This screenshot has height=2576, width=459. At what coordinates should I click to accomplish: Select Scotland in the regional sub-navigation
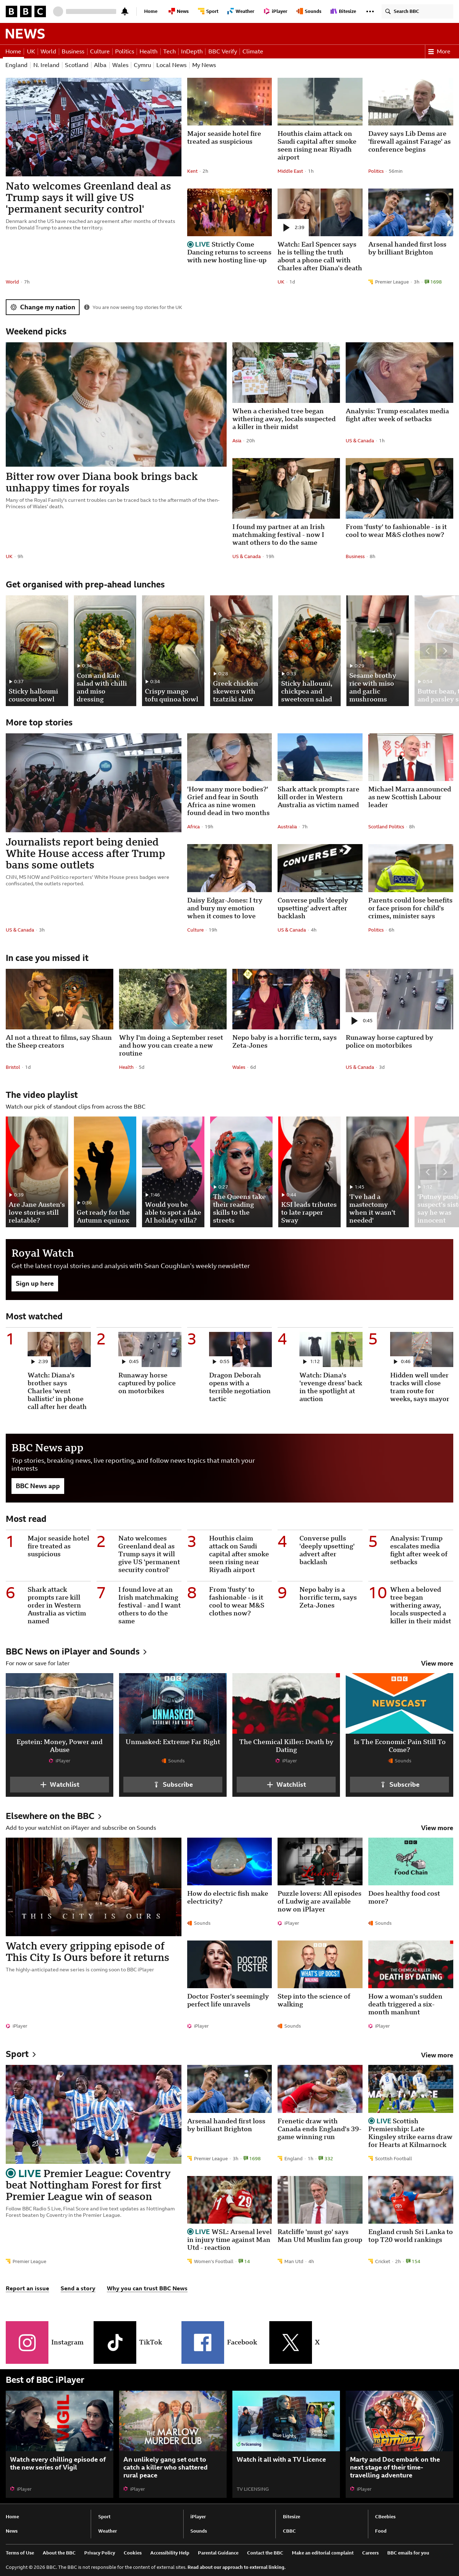tap(76, 65)
